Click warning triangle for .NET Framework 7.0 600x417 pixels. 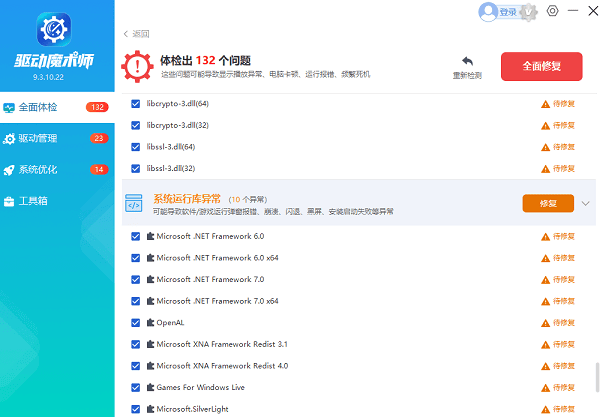[x=545, y=280]
